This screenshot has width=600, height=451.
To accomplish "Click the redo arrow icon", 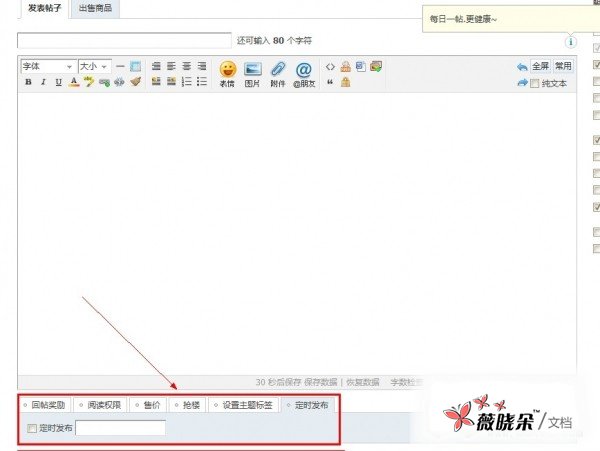I will (x=522, y=83).
